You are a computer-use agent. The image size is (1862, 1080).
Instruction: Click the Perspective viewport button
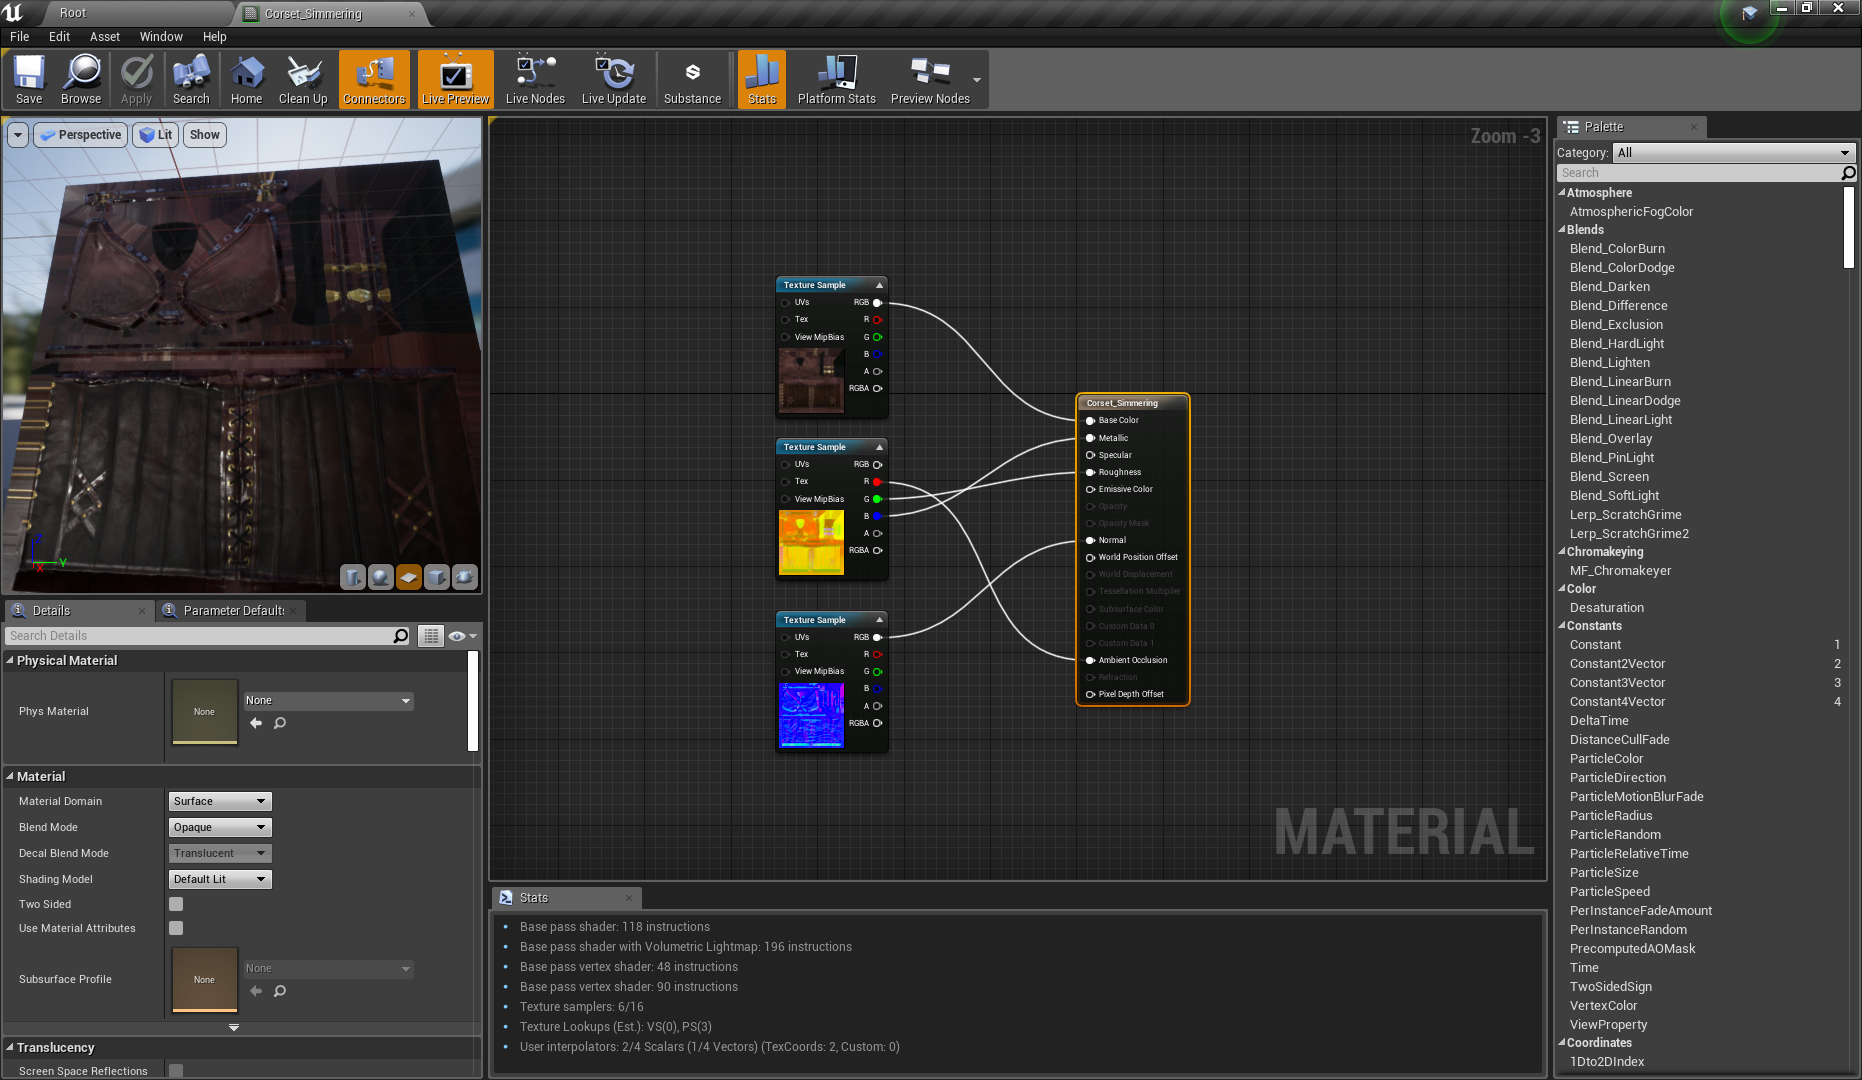81,135
